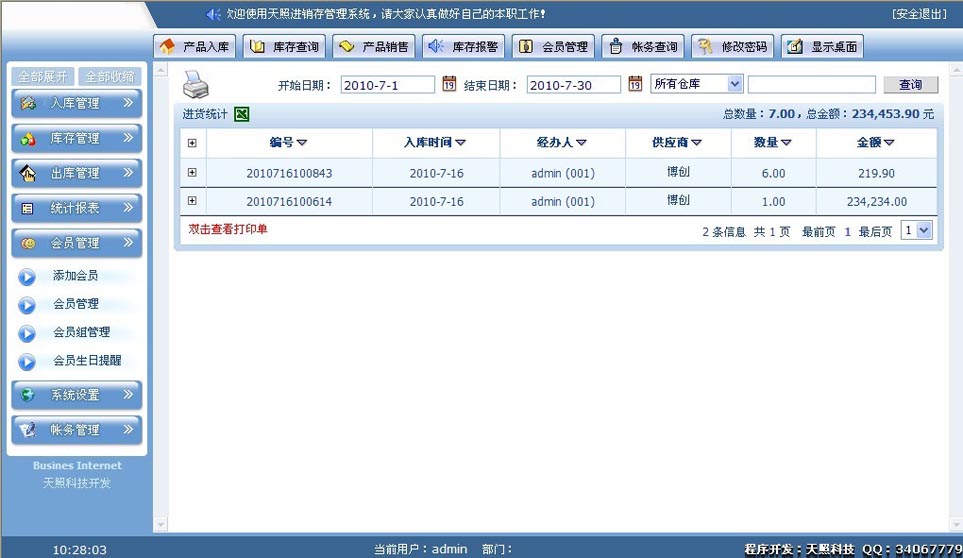
Task: Click the red 双击查看打印单 text
Action: [228, 229]
